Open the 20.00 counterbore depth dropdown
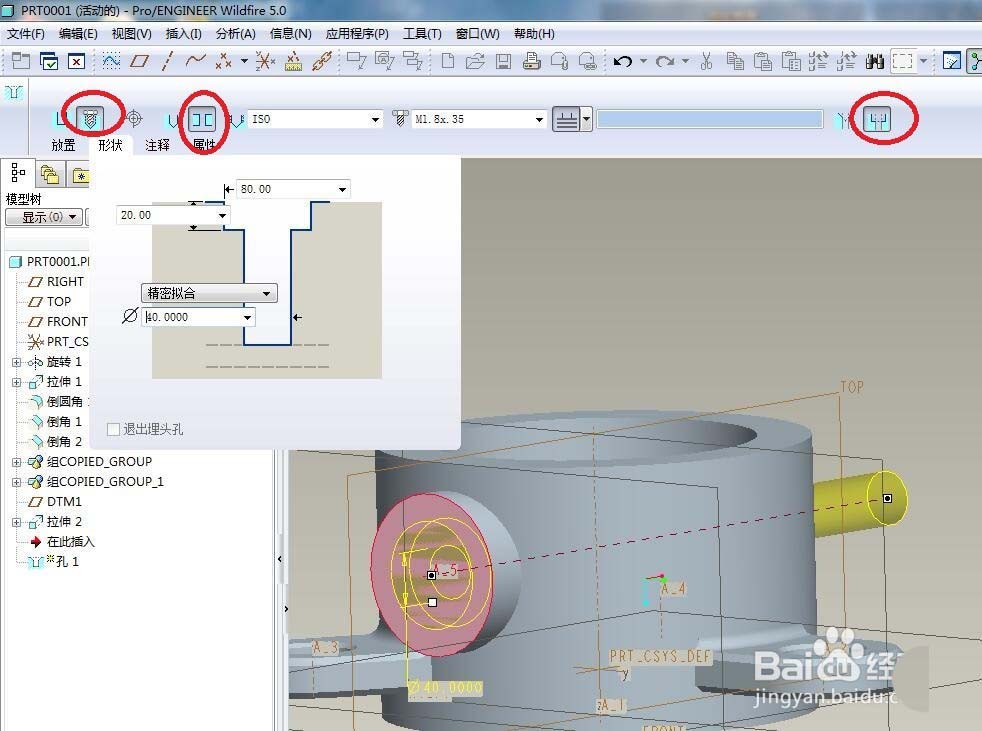The width and height of the screenshot is (982, 731). [222, 215]
